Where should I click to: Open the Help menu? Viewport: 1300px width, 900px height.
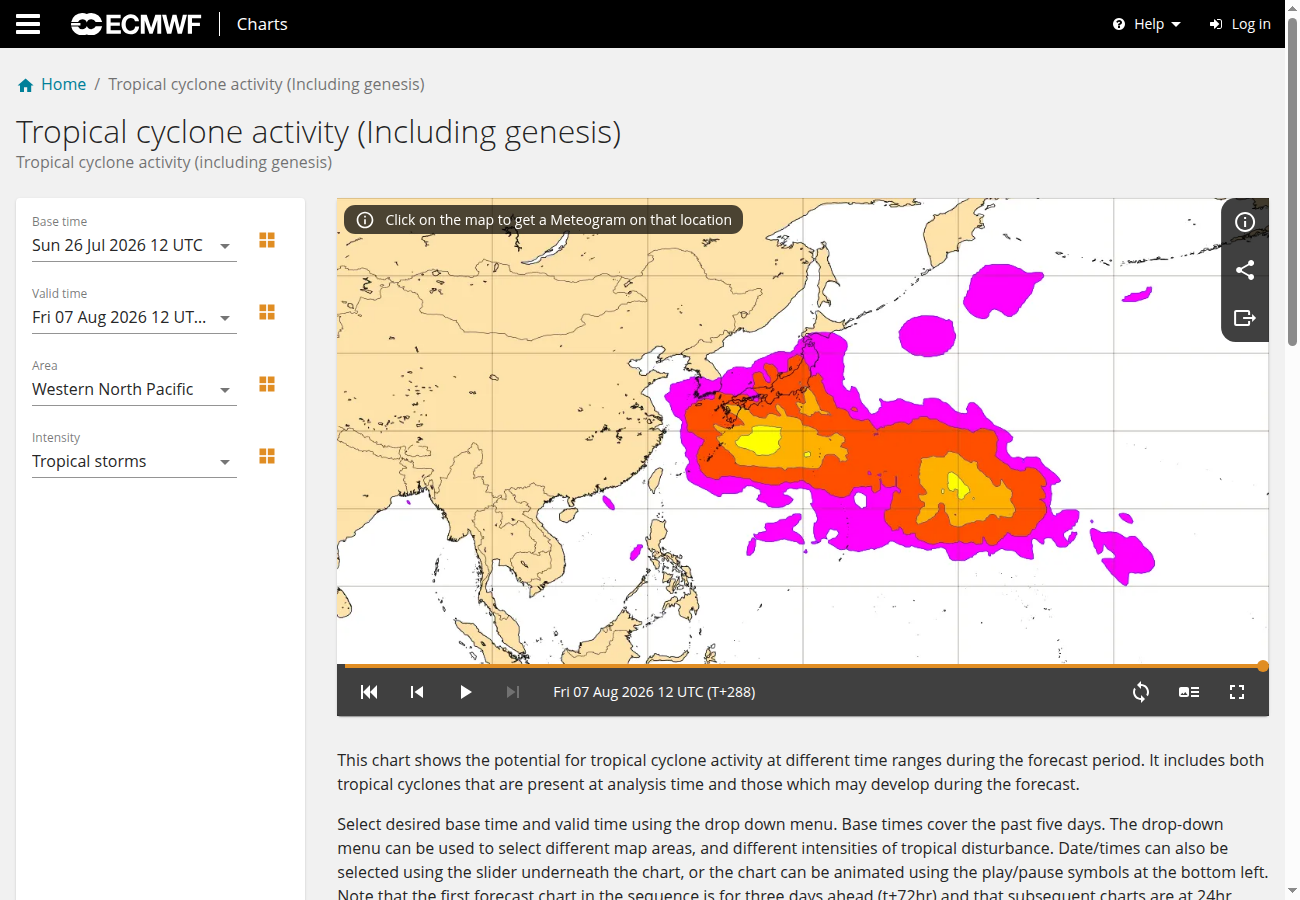coord(1147,24)
